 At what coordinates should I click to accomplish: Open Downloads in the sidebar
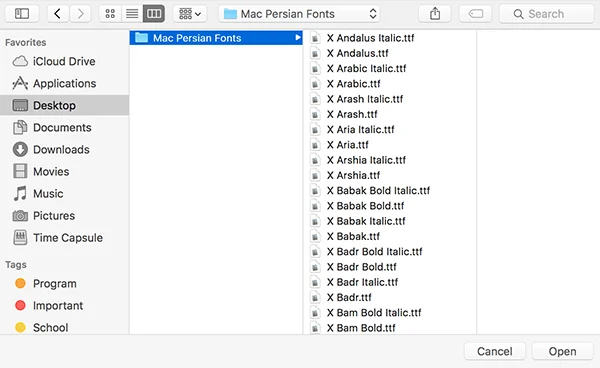pos(64,150)
